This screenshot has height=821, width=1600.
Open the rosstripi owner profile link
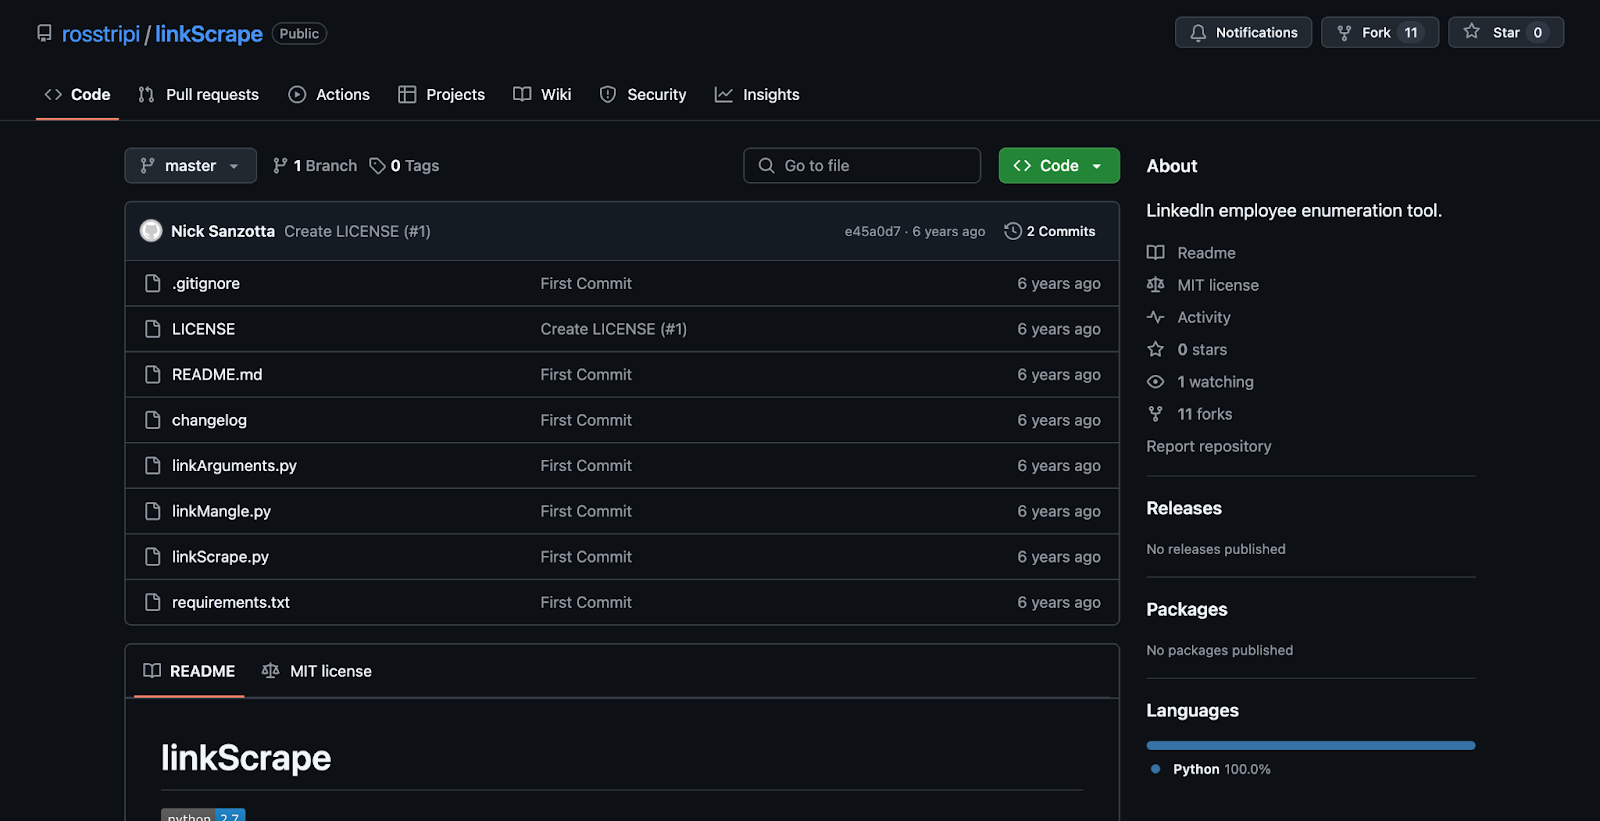(101, 34)
